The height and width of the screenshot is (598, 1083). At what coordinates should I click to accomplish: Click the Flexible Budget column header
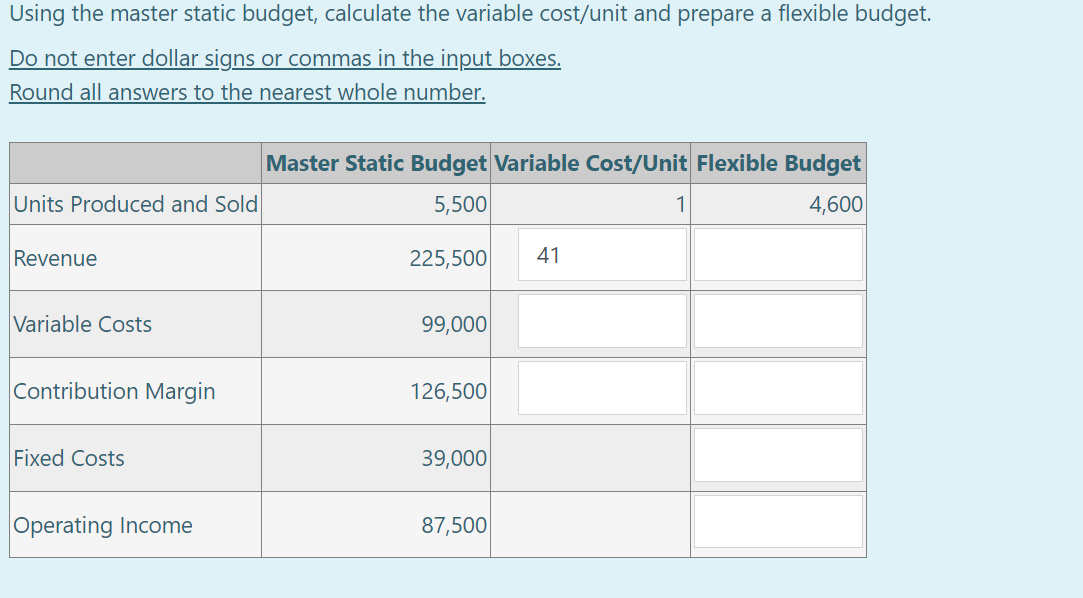778,163
